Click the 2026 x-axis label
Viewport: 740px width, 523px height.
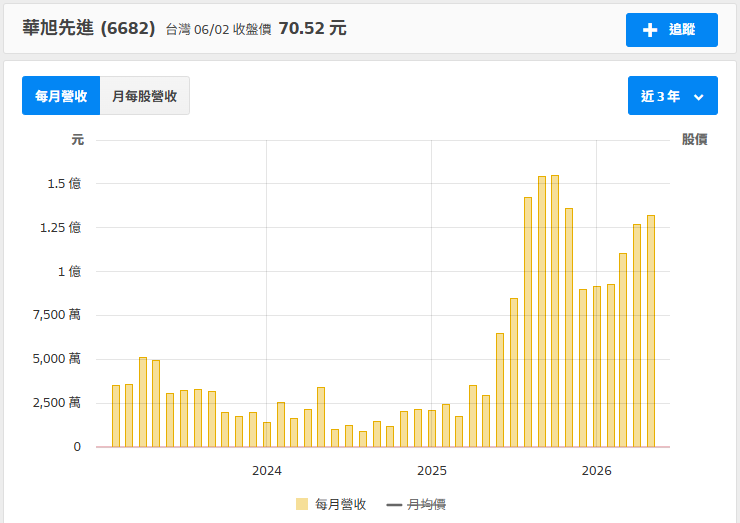pos(596,471)
